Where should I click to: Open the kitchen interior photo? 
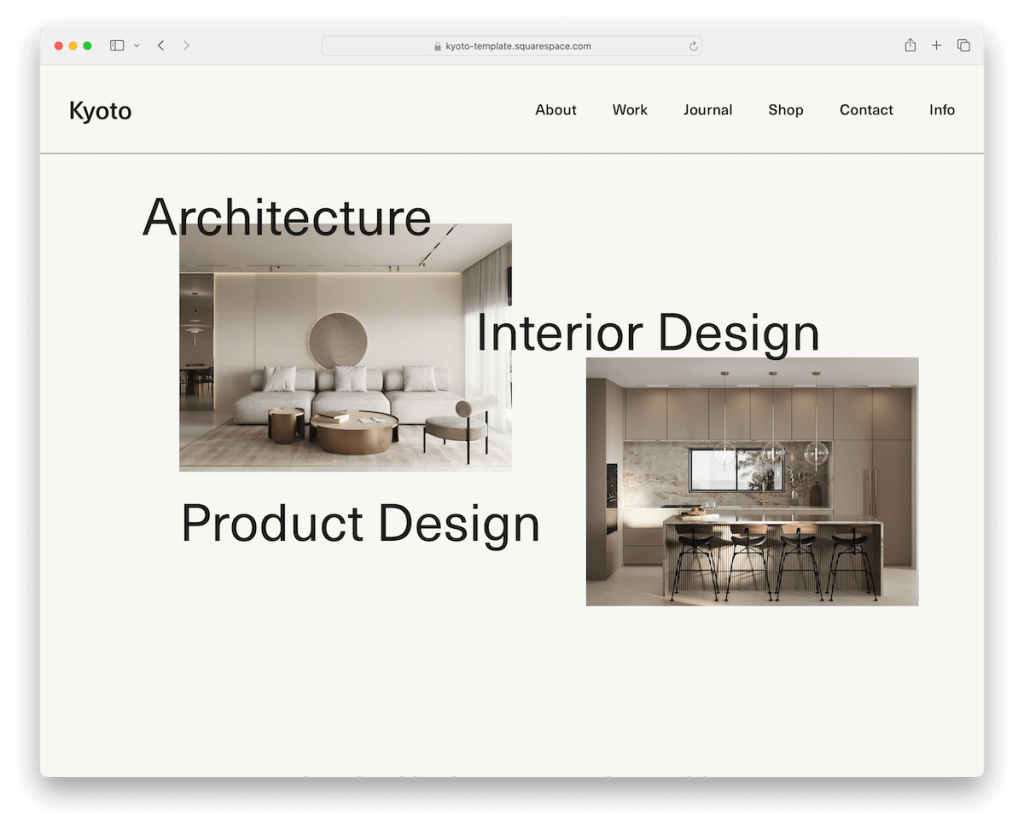(751, 481)
